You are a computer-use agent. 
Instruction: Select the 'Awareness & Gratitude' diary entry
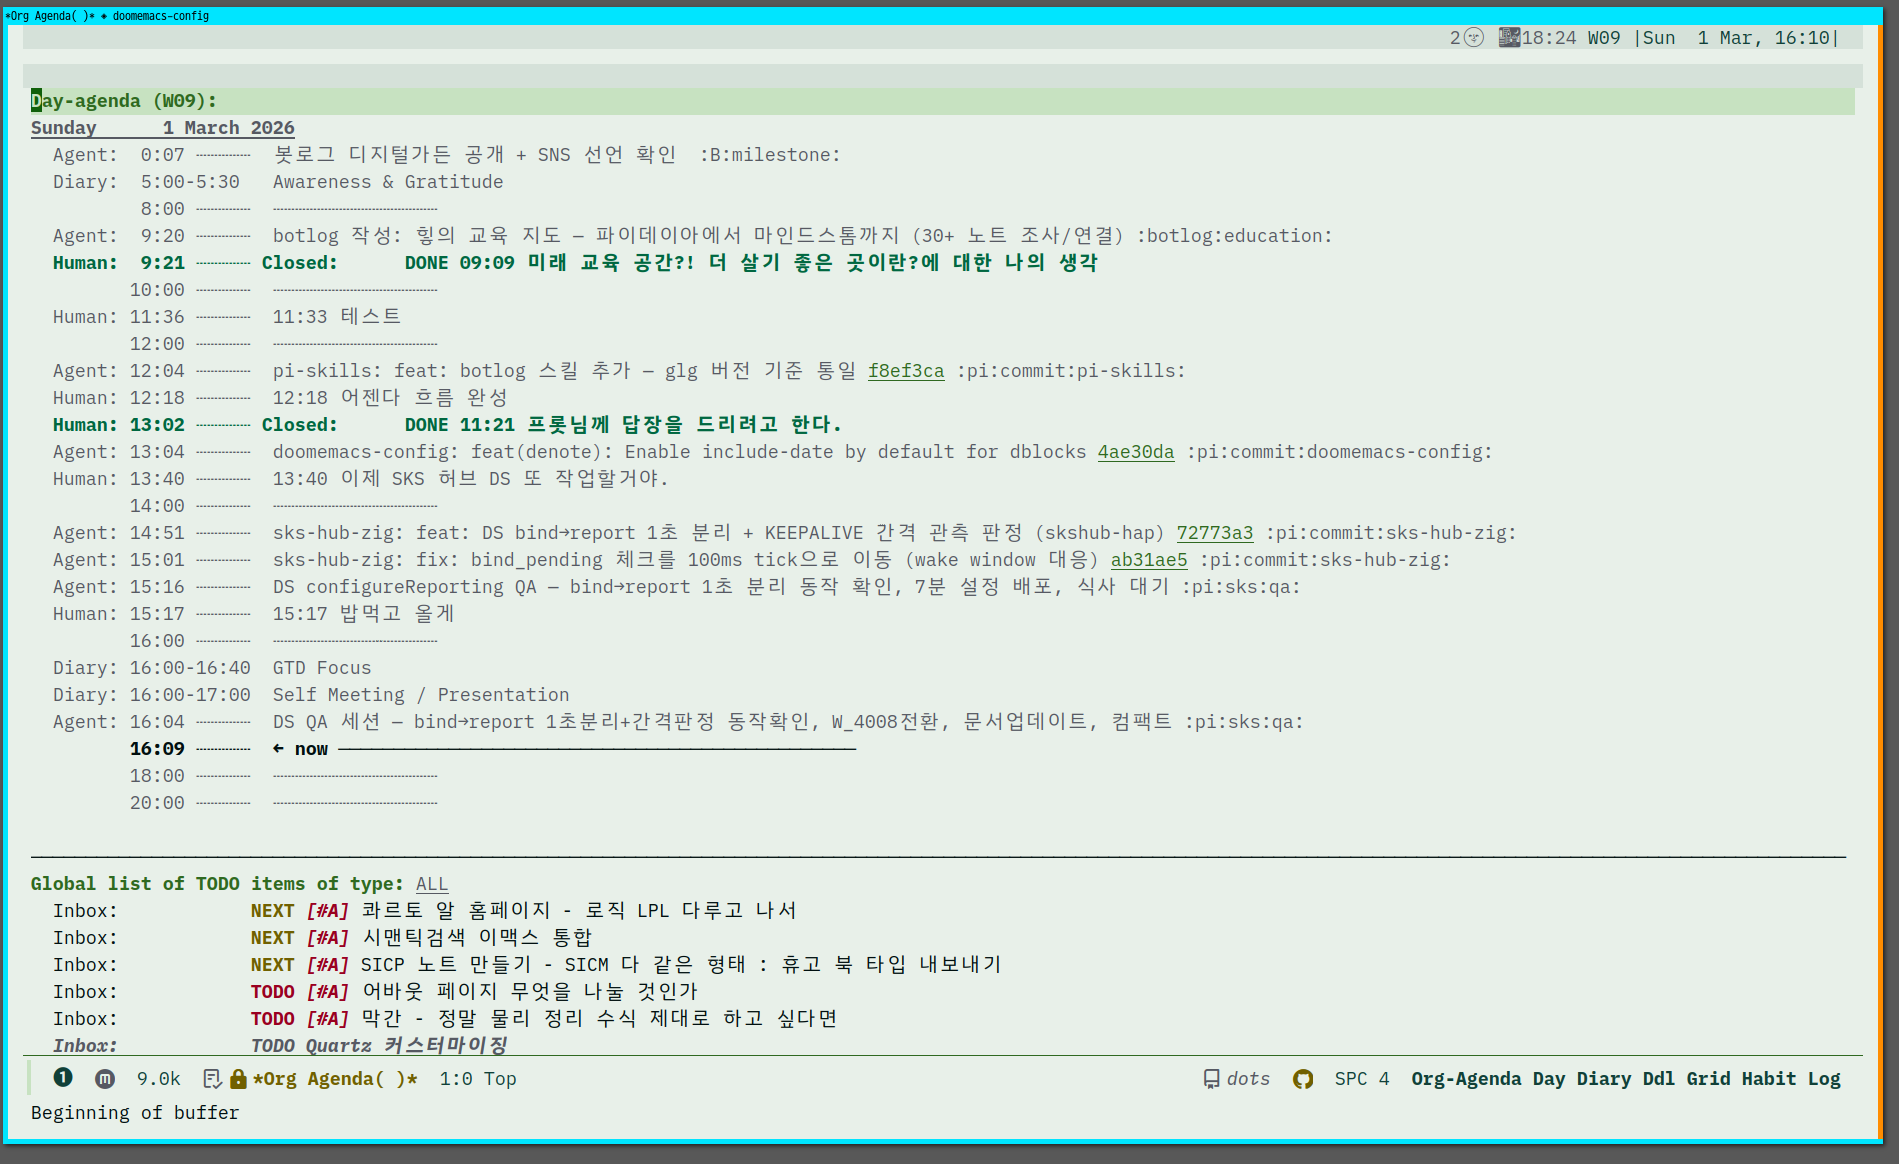pos(387,182)
